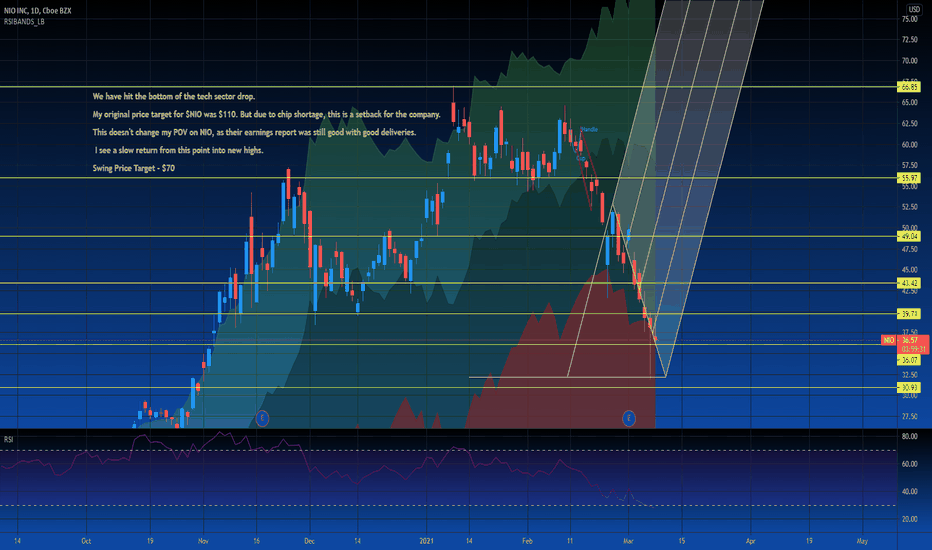This screenshot has width=932, height=550.
Task: Click the 49.04 horizontal line price label
Action: (909, 236)
